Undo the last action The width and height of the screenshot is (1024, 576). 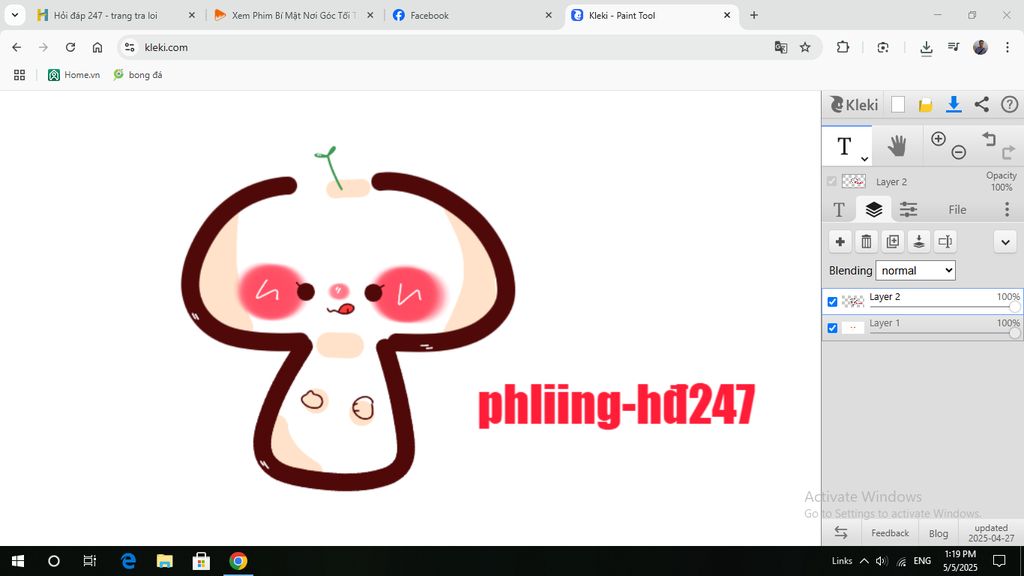point(989,138)
